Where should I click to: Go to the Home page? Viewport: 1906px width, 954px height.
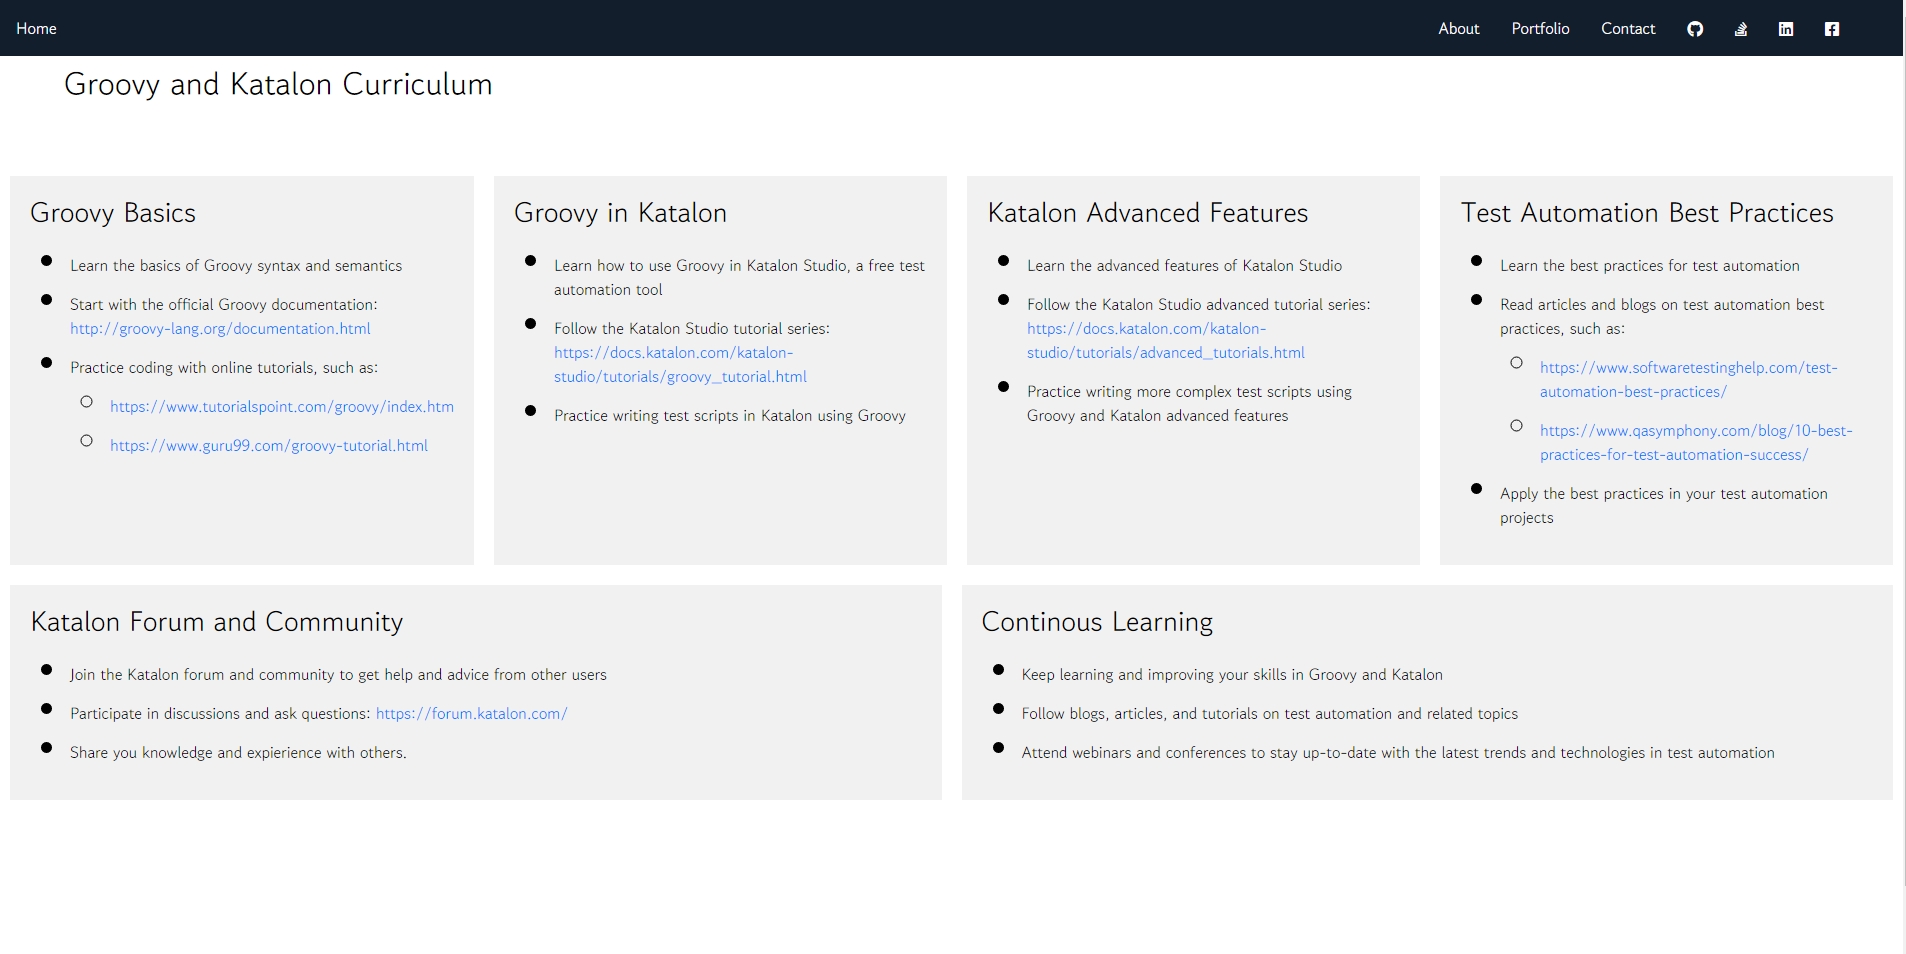[x=36, y=28]
